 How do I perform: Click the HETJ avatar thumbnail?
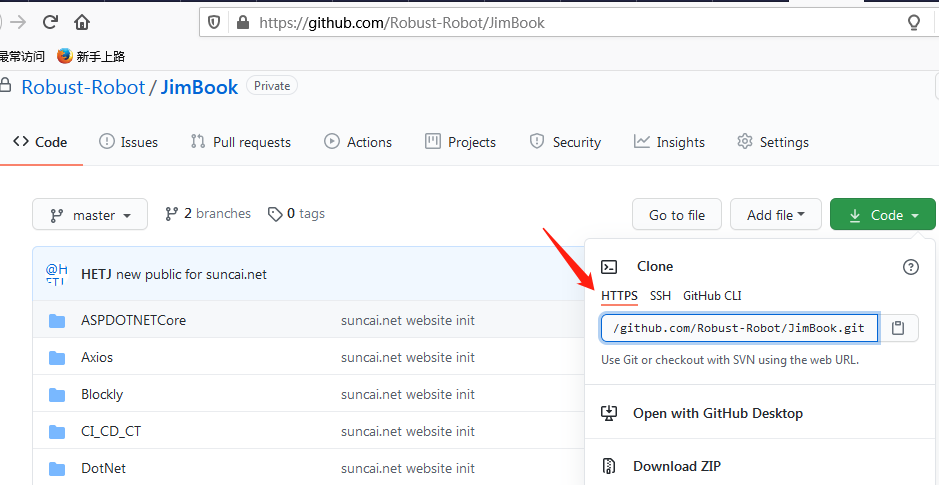tap(56, 274)
